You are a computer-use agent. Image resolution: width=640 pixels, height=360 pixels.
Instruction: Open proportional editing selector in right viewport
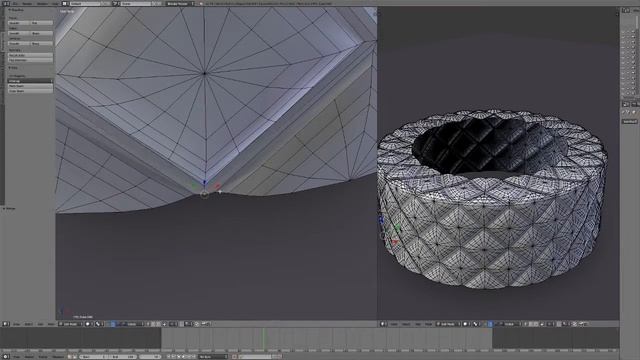[550, 324]
